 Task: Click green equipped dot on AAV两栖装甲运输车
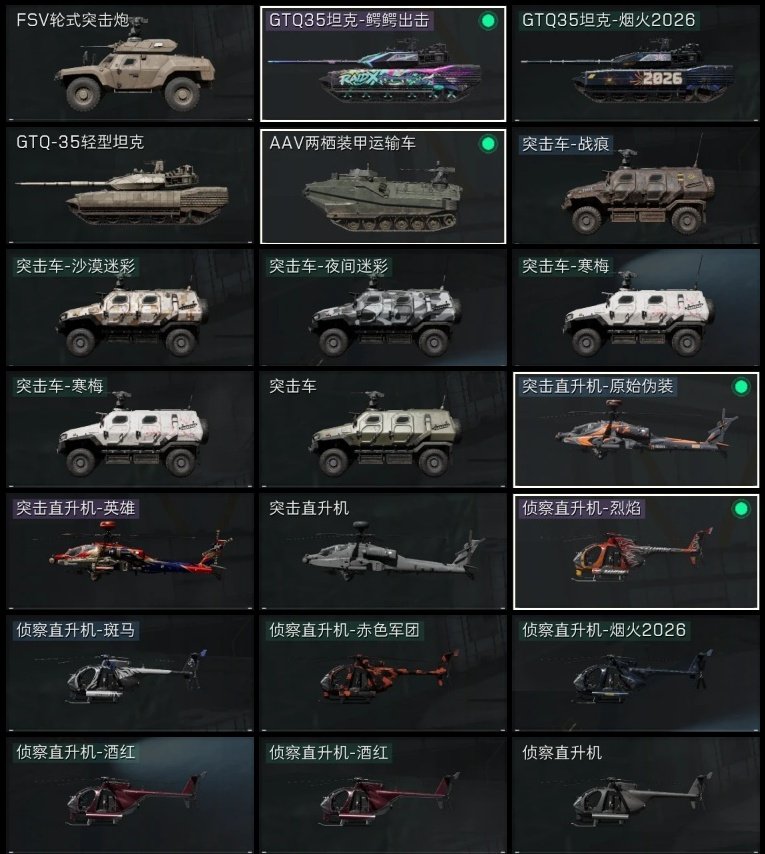coord(488,144)
